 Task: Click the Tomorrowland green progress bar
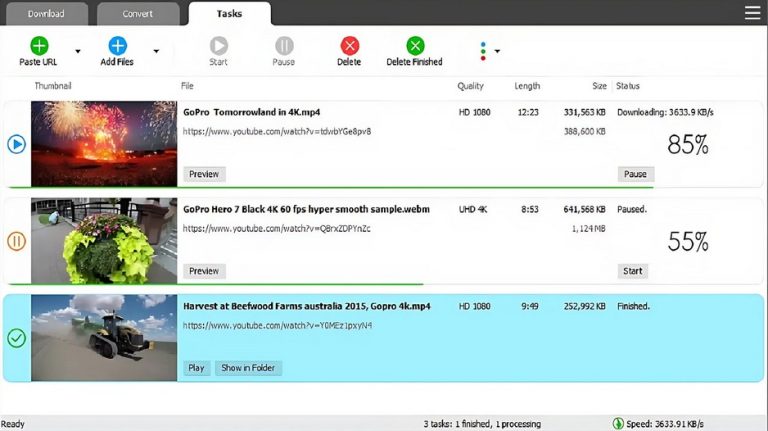pyautogui.click(x=331, y=187)
